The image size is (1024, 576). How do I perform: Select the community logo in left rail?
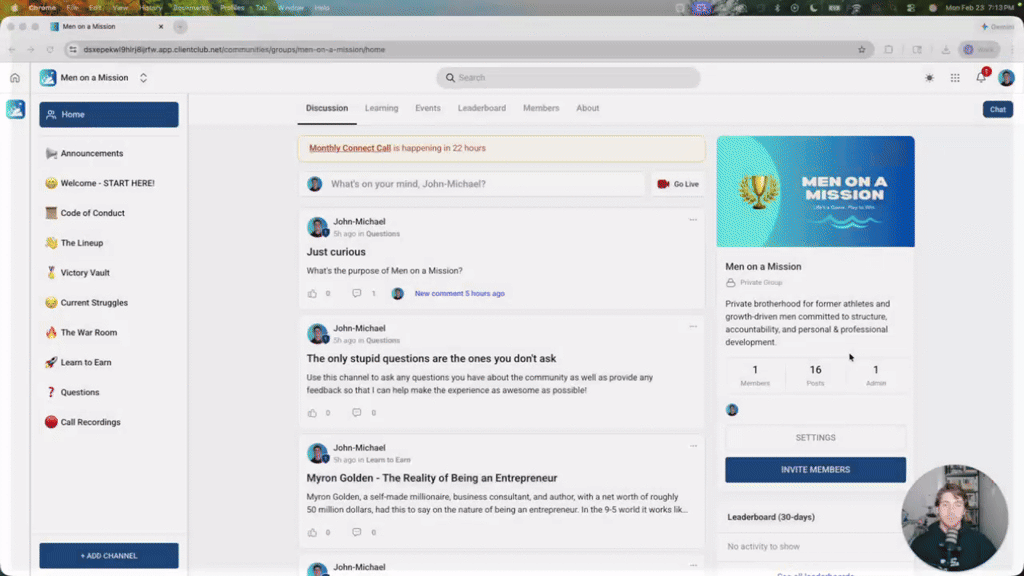16,109
